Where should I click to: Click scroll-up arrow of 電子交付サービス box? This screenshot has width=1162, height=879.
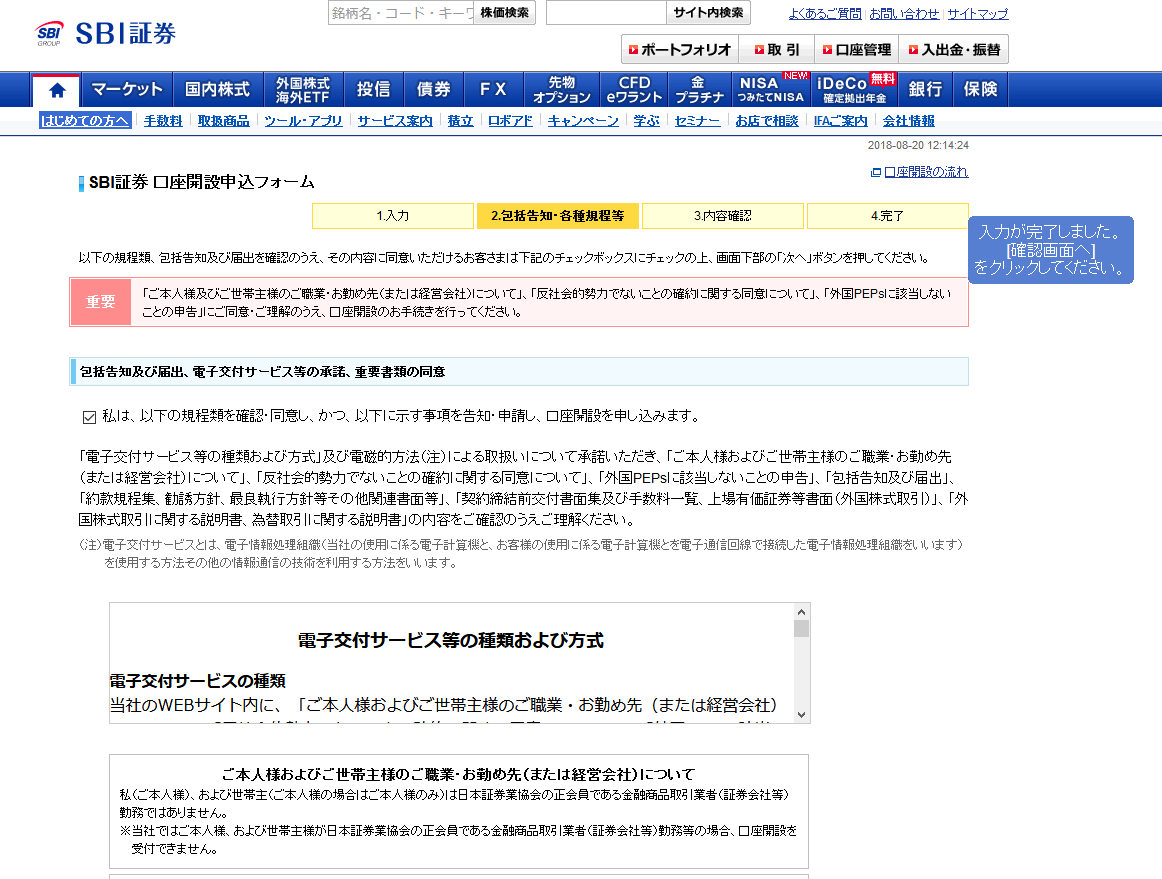801,611
